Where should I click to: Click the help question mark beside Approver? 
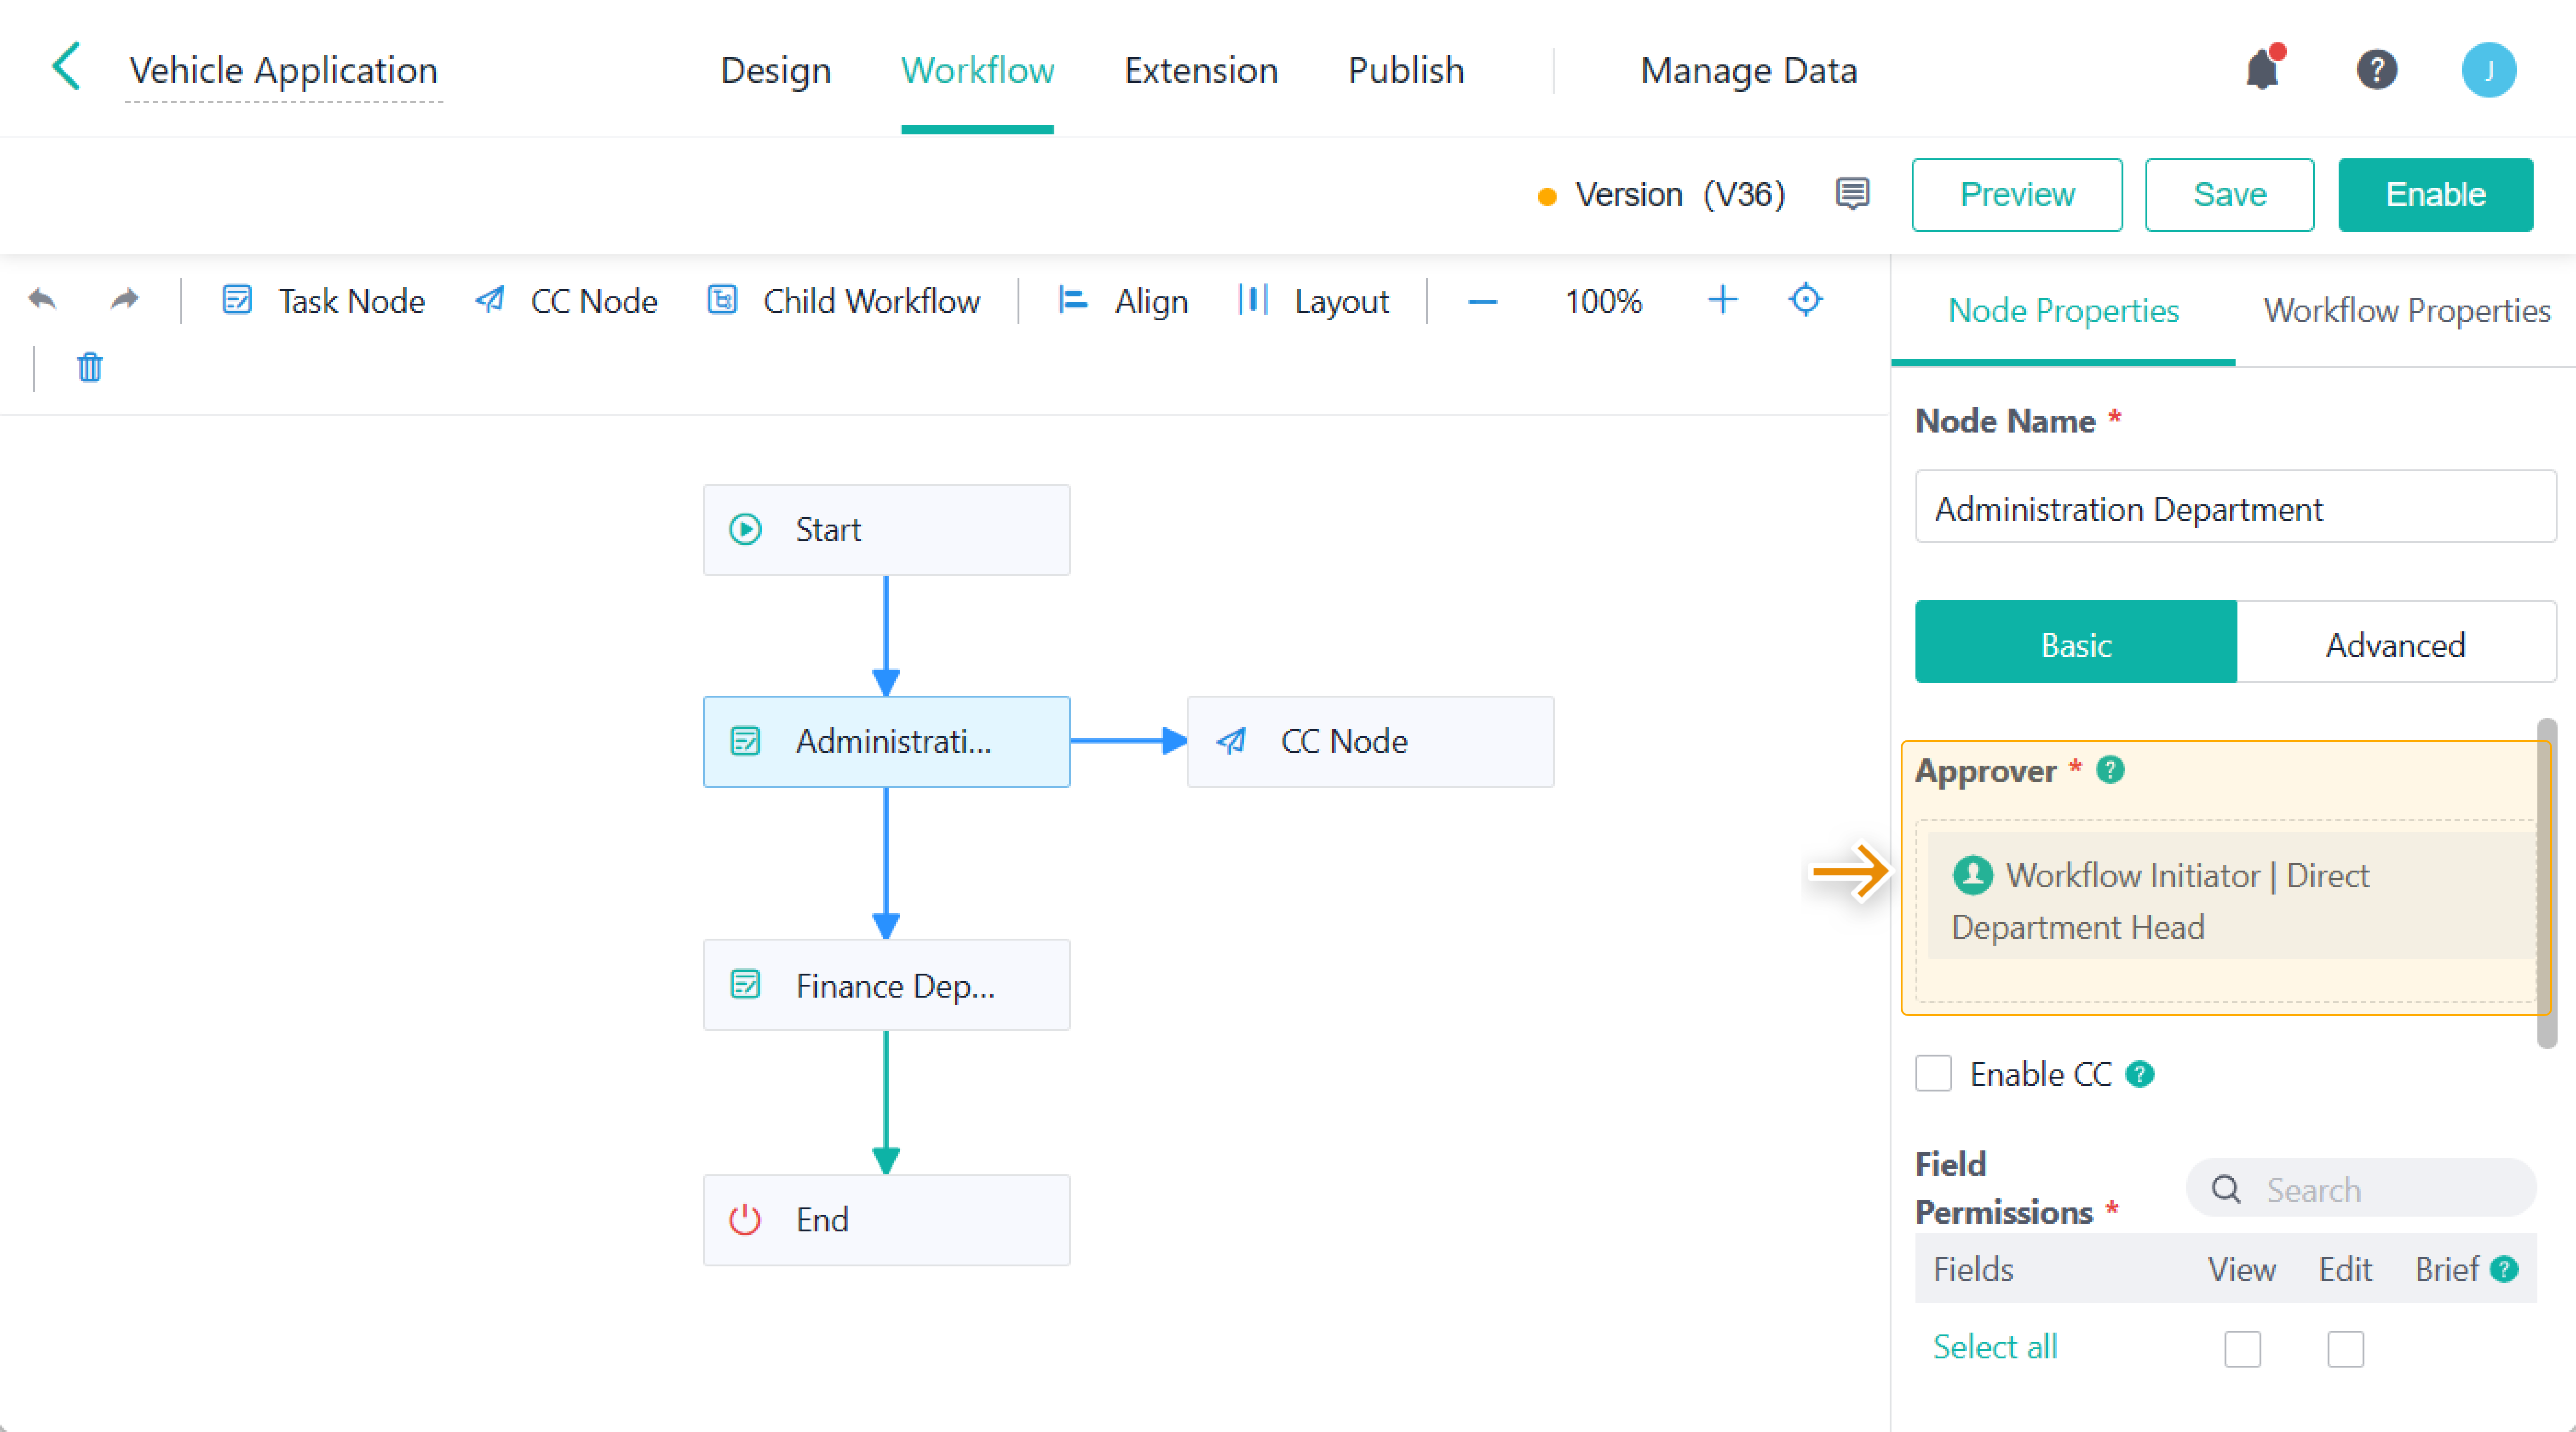(2112, 770)
